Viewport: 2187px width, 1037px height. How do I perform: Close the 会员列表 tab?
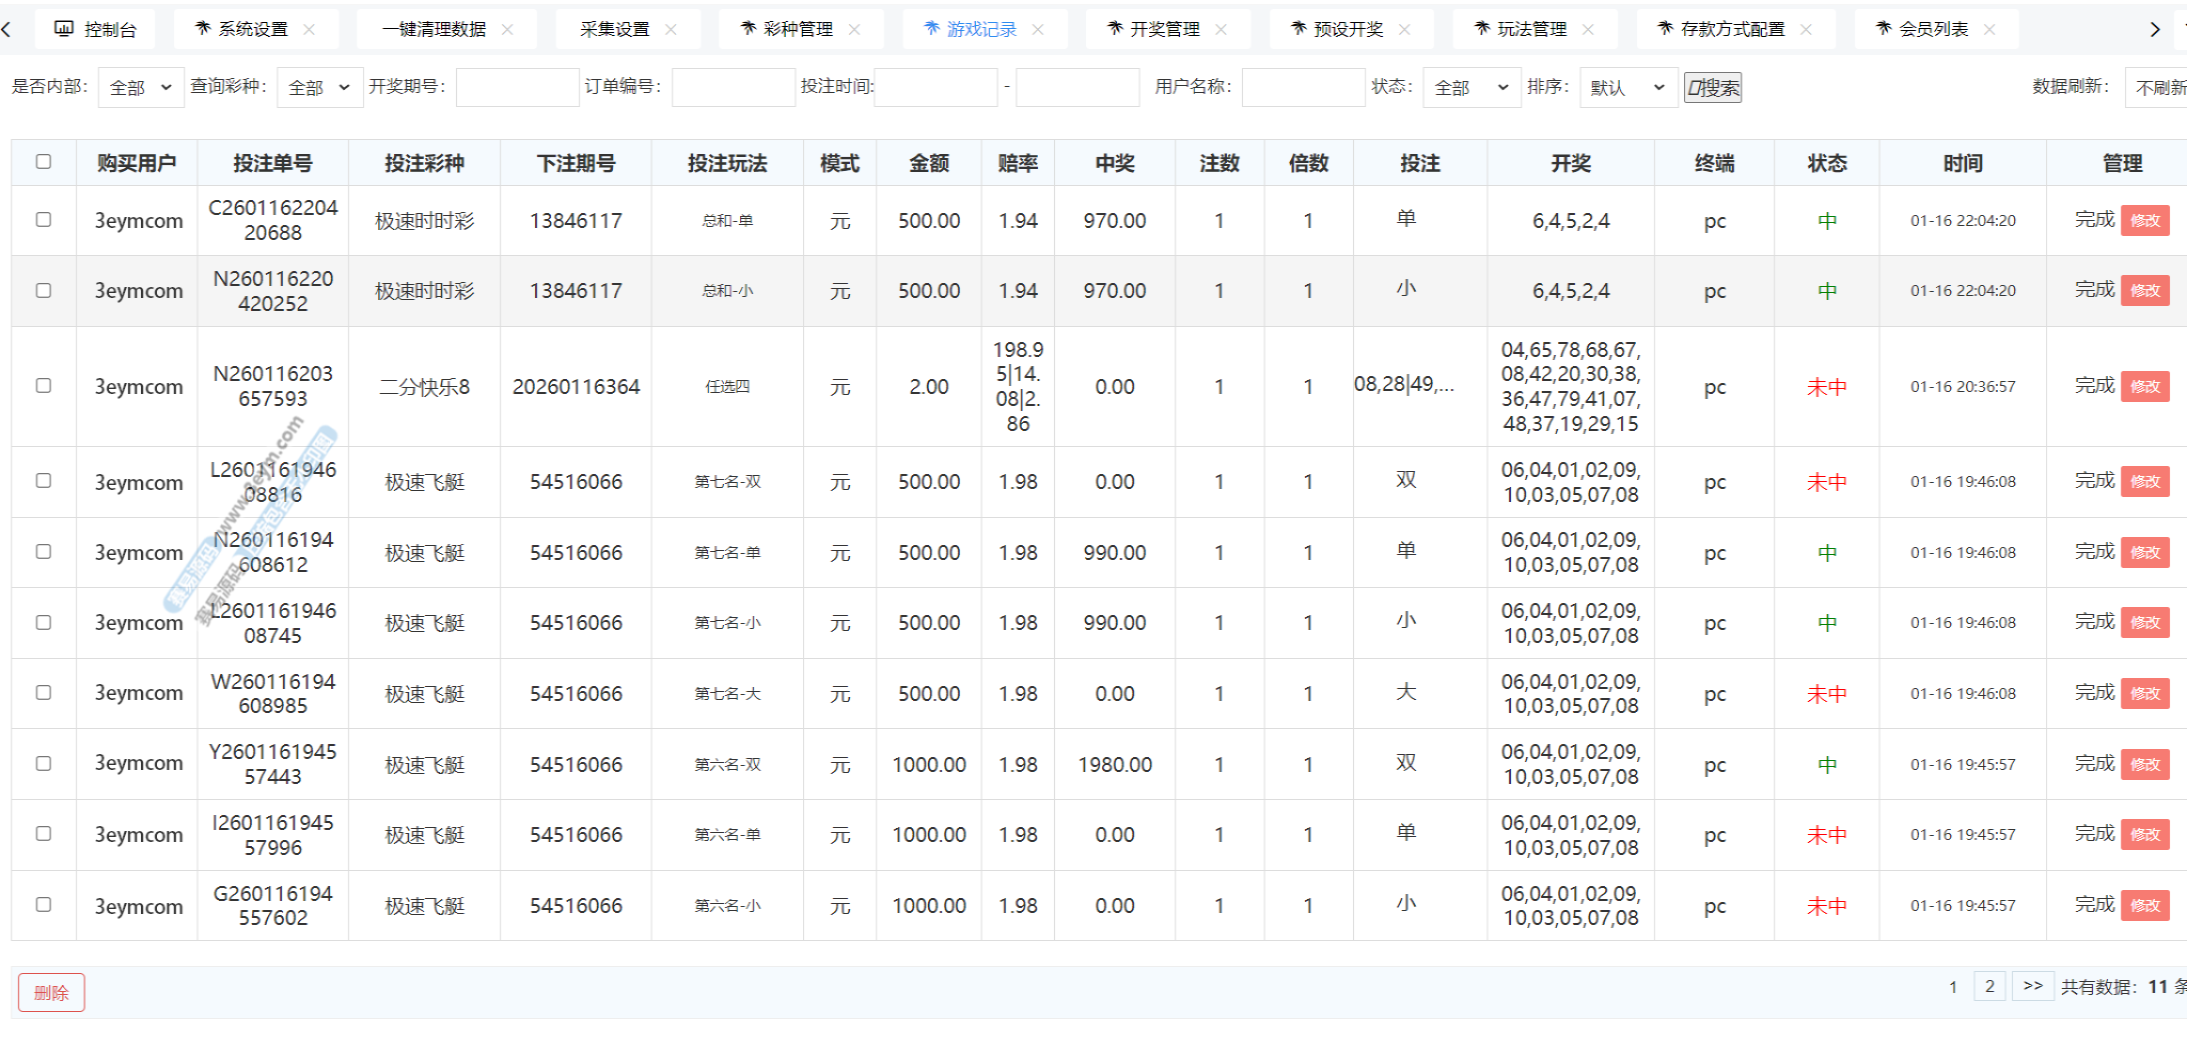point(1990,30)
